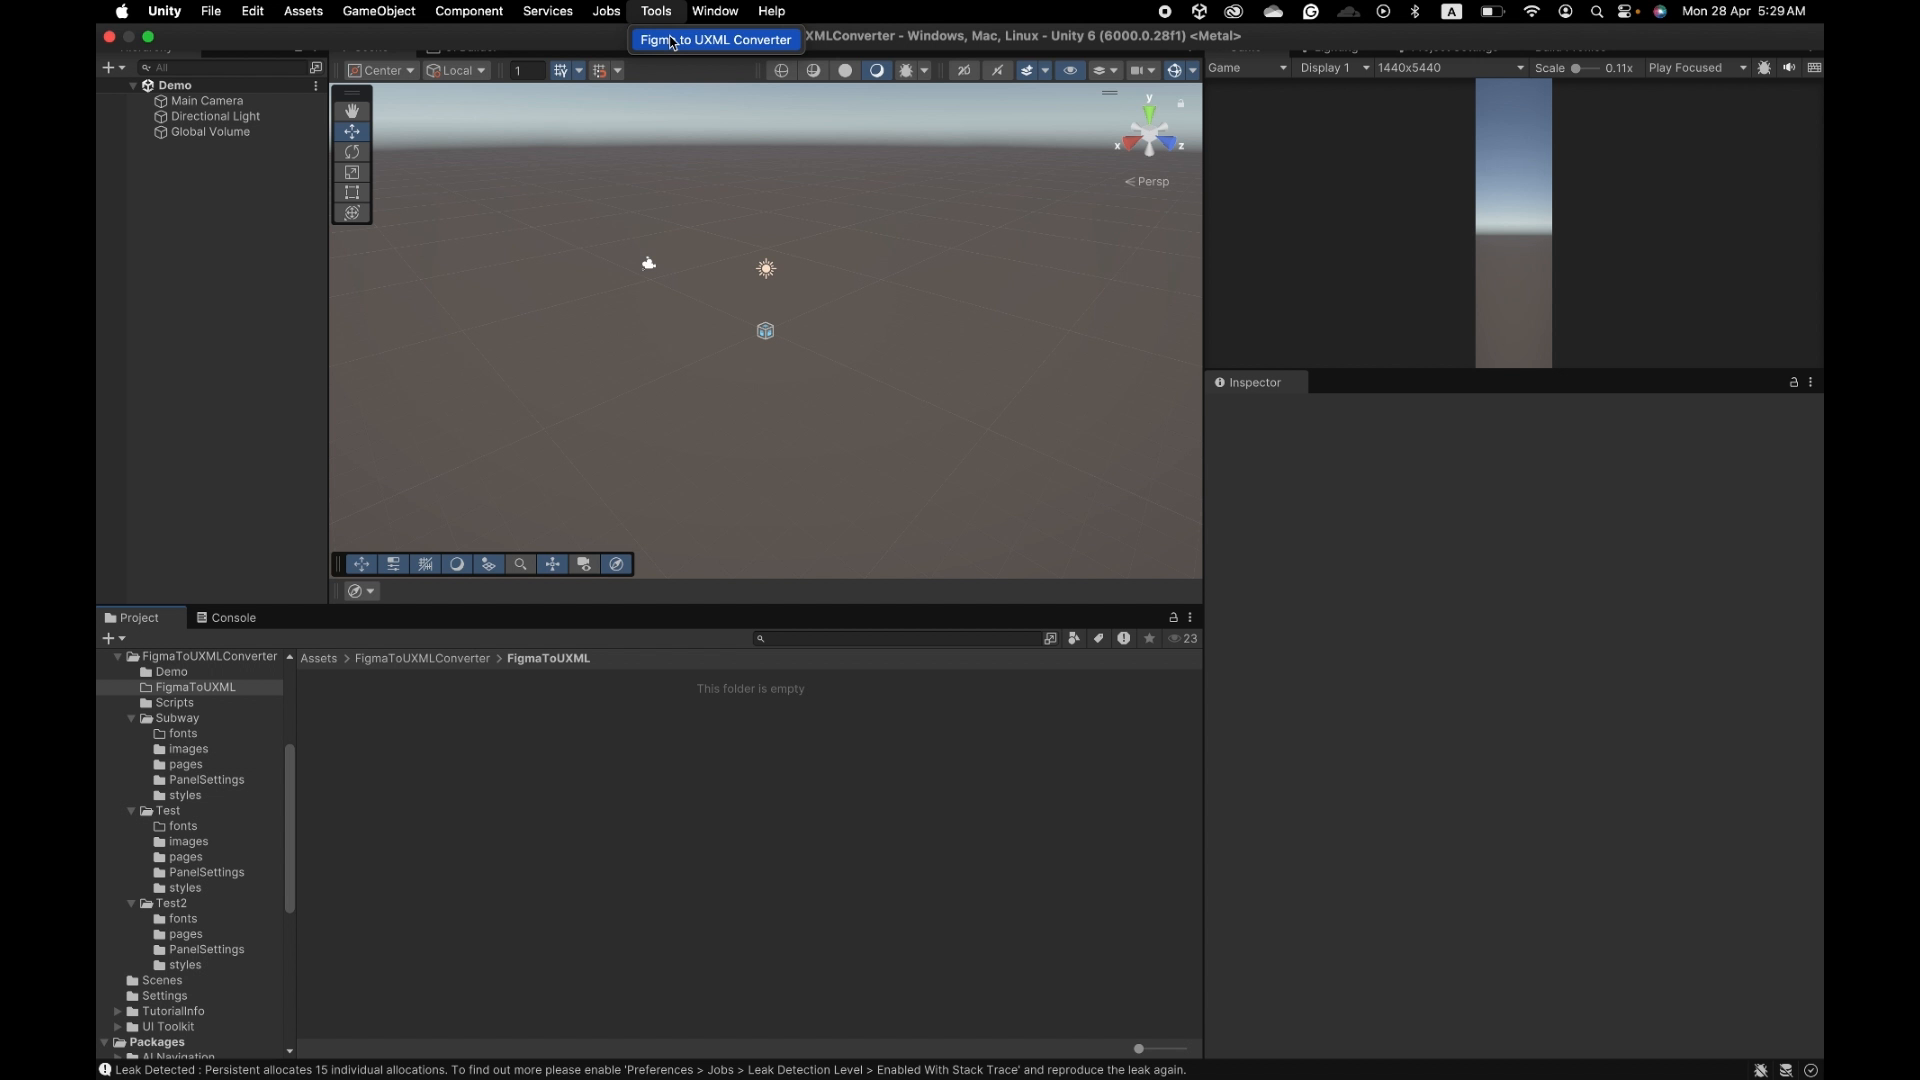1920x1080 pixels.
Task: Click FigmaToUXMLConverter in breadcrumb path
Action: click(x=422, y=659)
